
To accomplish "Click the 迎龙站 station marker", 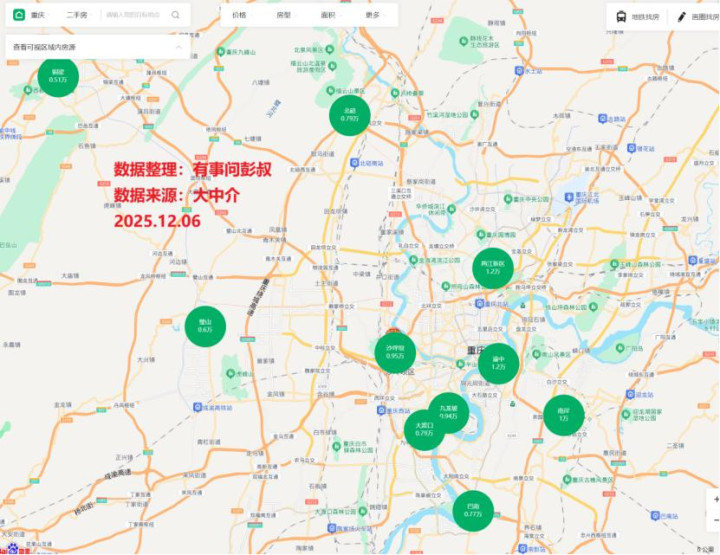I will click(x=630, y=394).
